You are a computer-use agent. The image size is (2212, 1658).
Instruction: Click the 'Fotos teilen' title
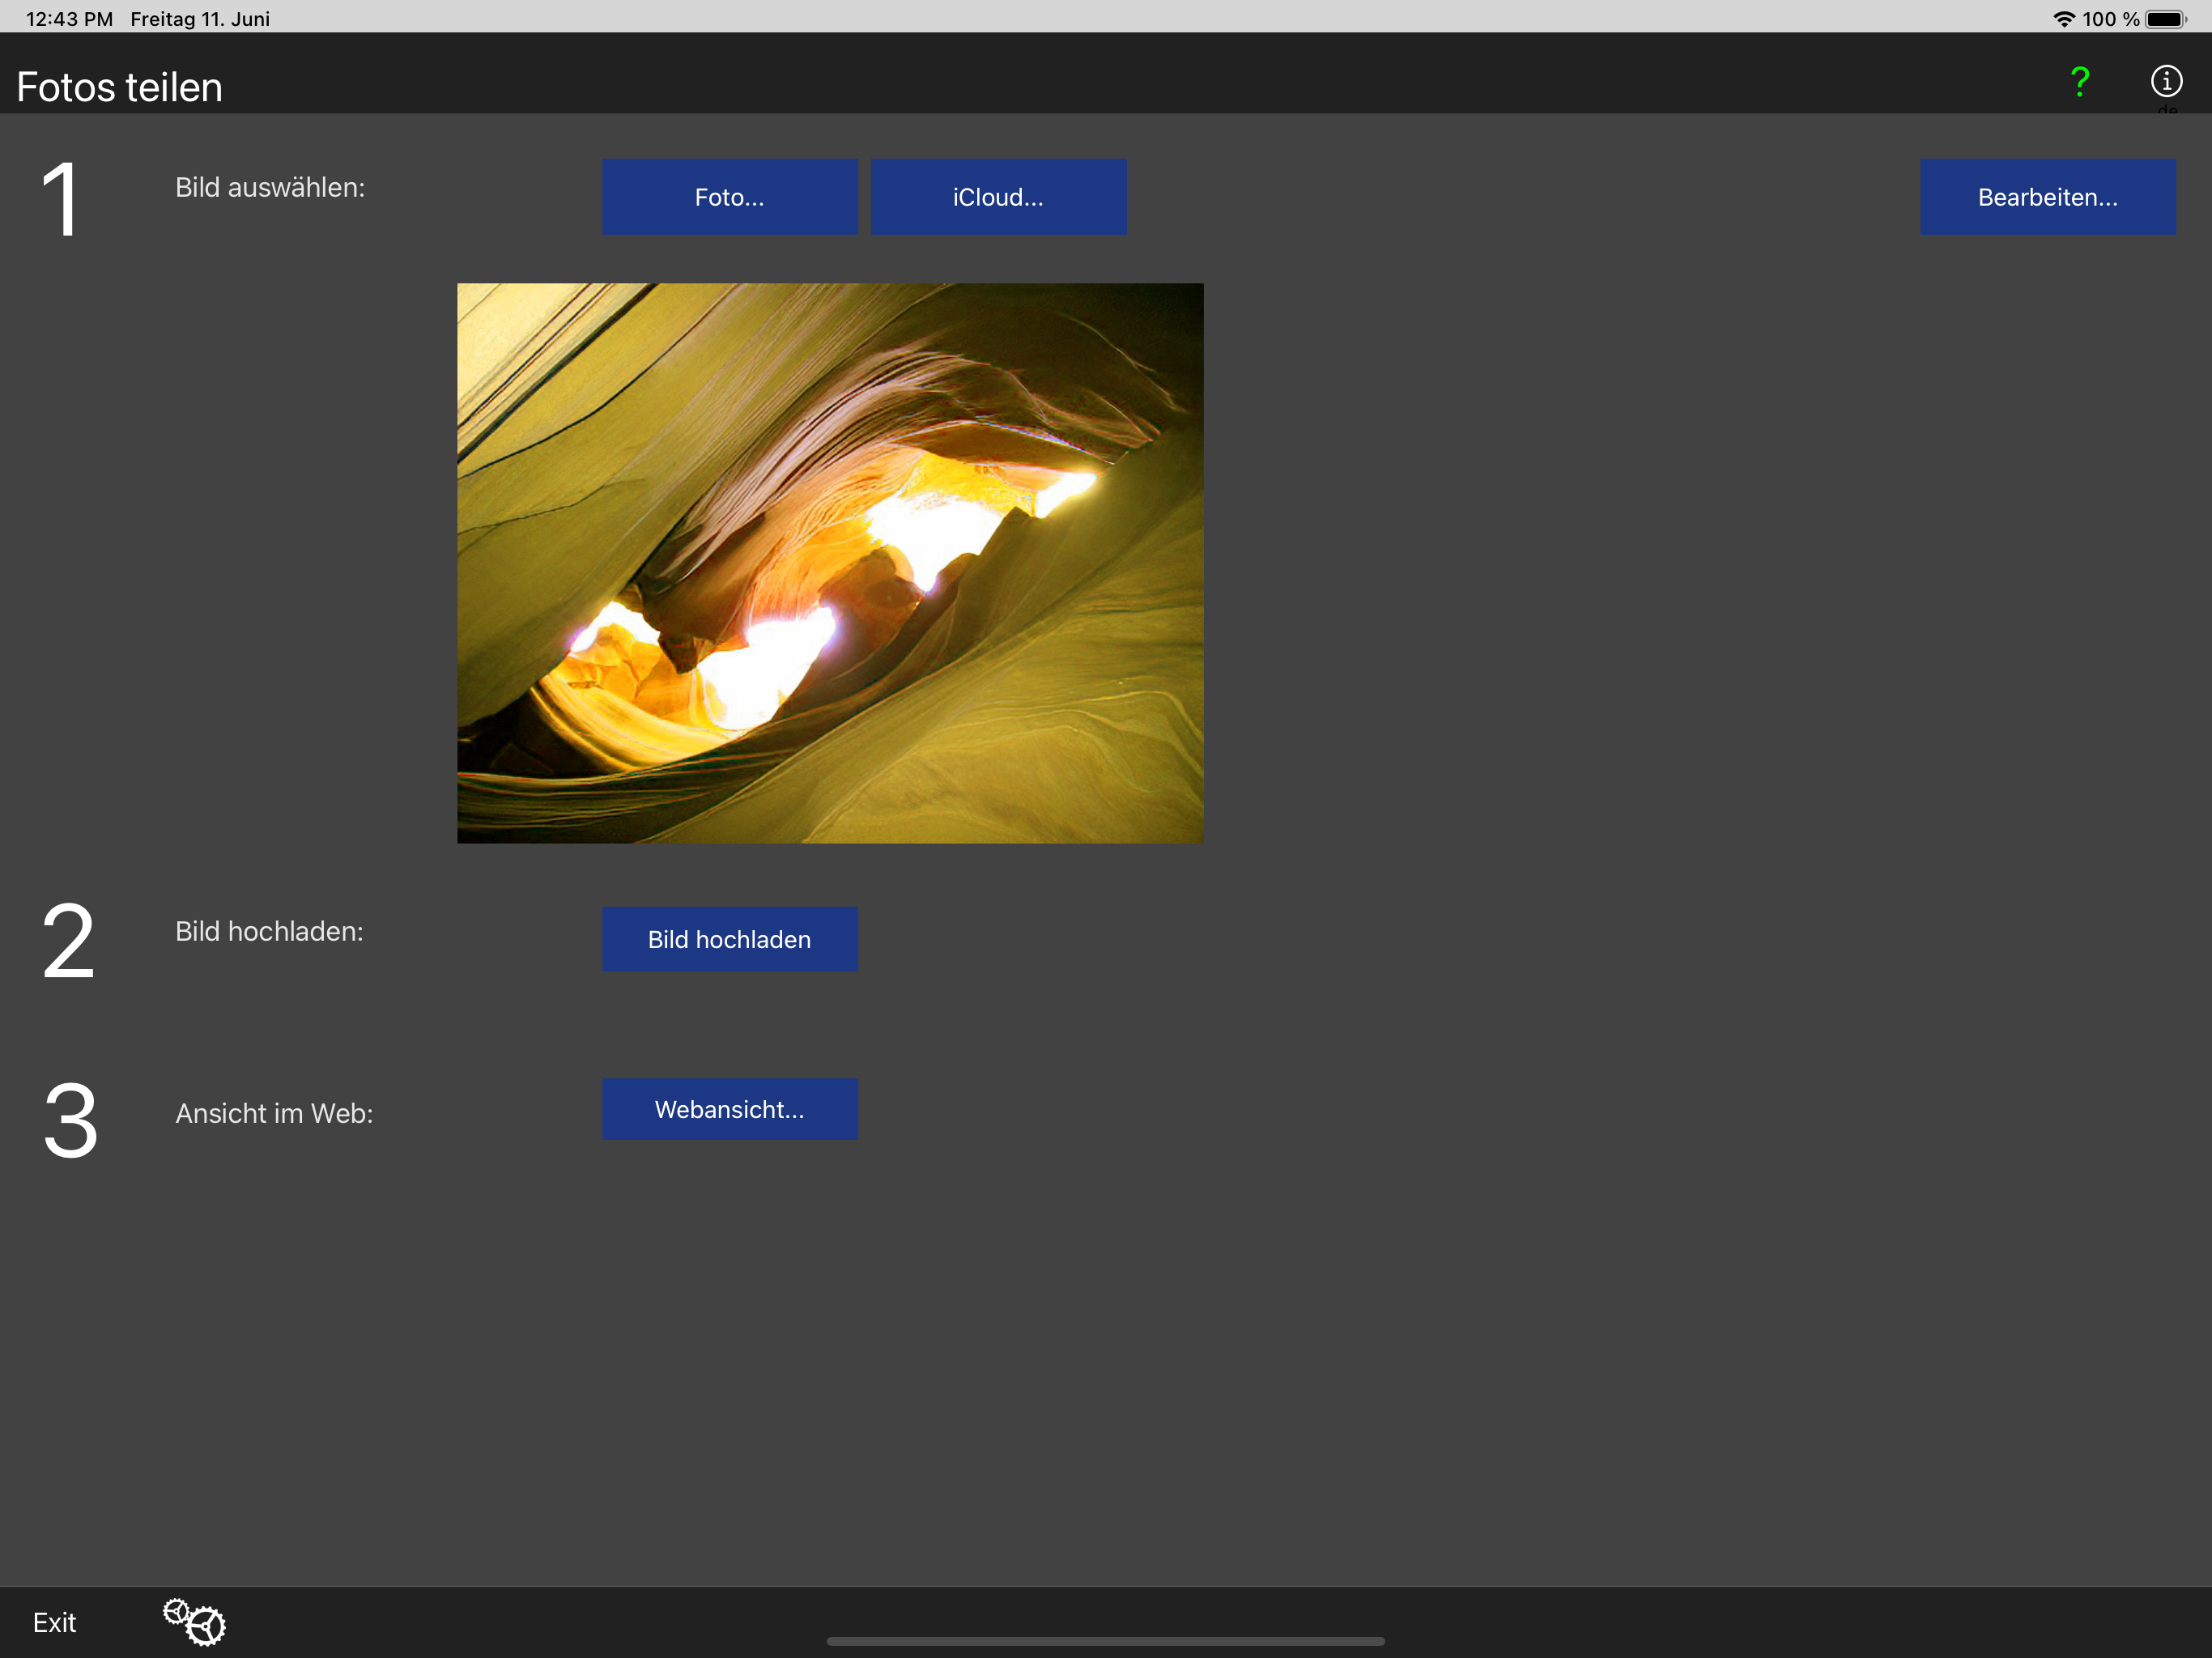coord(119,87)
